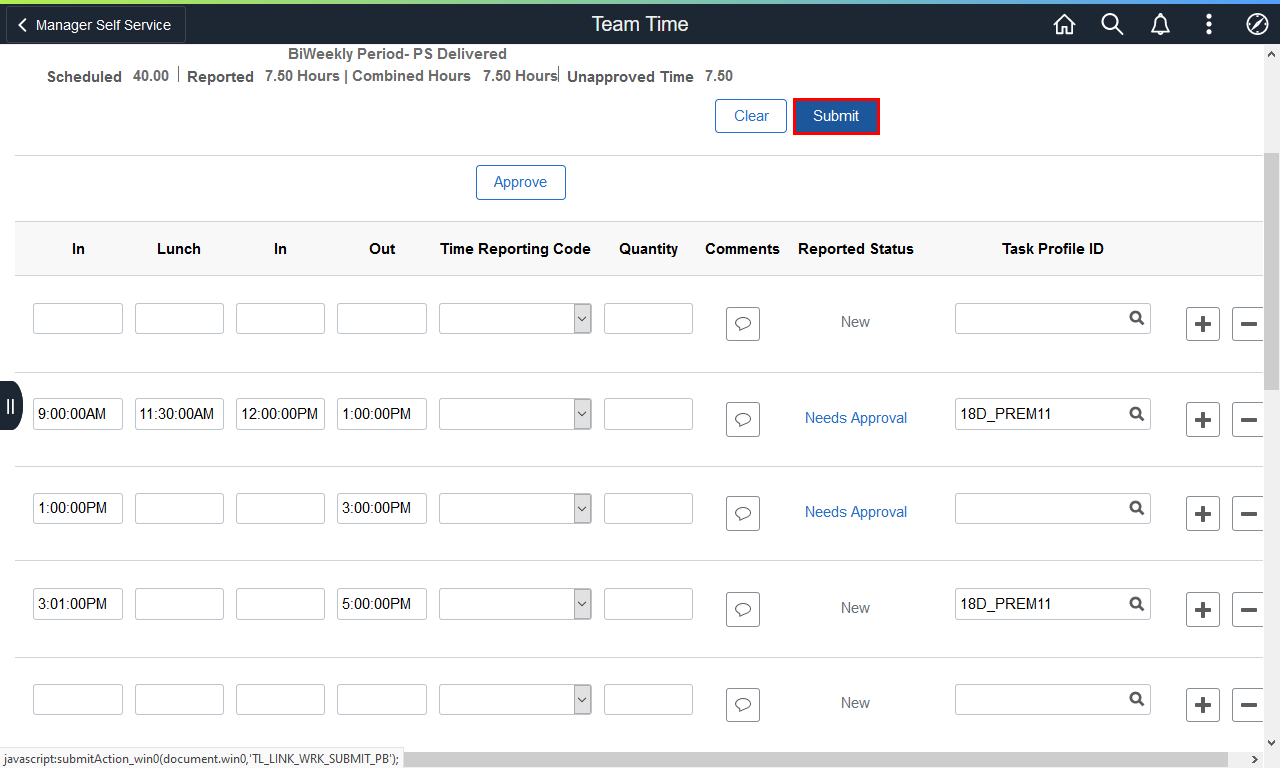Image resolution: width=1280 pixels, height=768 pixels.
Task: Open the Actions three-dot menu
Action: (x=1209, y=25)
